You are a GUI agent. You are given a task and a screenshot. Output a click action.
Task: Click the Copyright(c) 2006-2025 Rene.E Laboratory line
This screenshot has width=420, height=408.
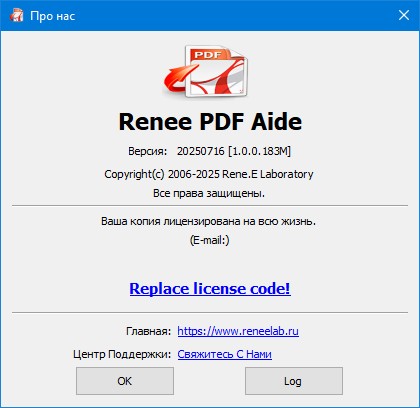(209, 174)
